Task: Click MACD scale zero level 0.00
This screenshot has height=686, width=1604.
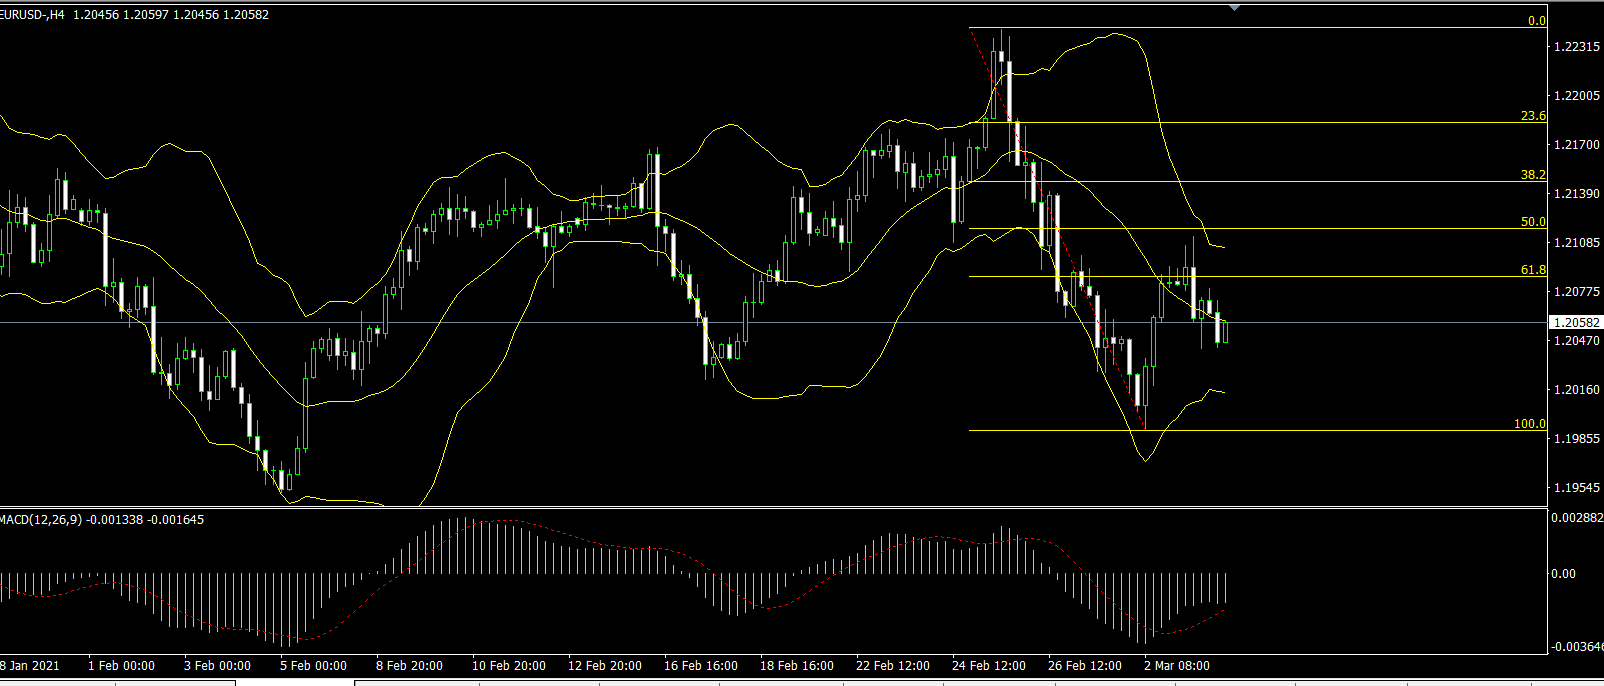Action: (1563, 574)
